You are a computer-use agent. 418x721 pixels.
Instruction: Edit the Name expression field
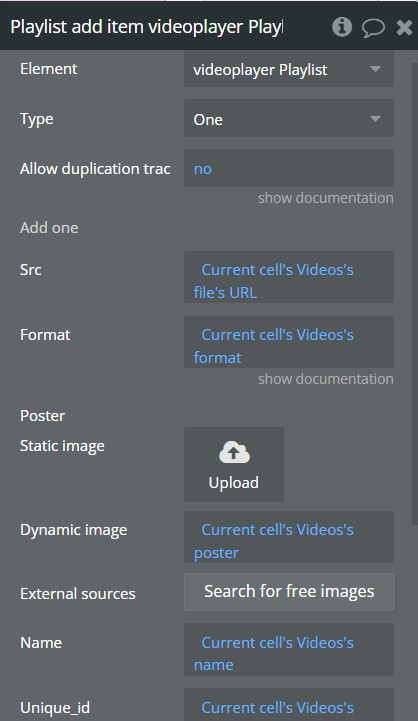tap(289, 650)
